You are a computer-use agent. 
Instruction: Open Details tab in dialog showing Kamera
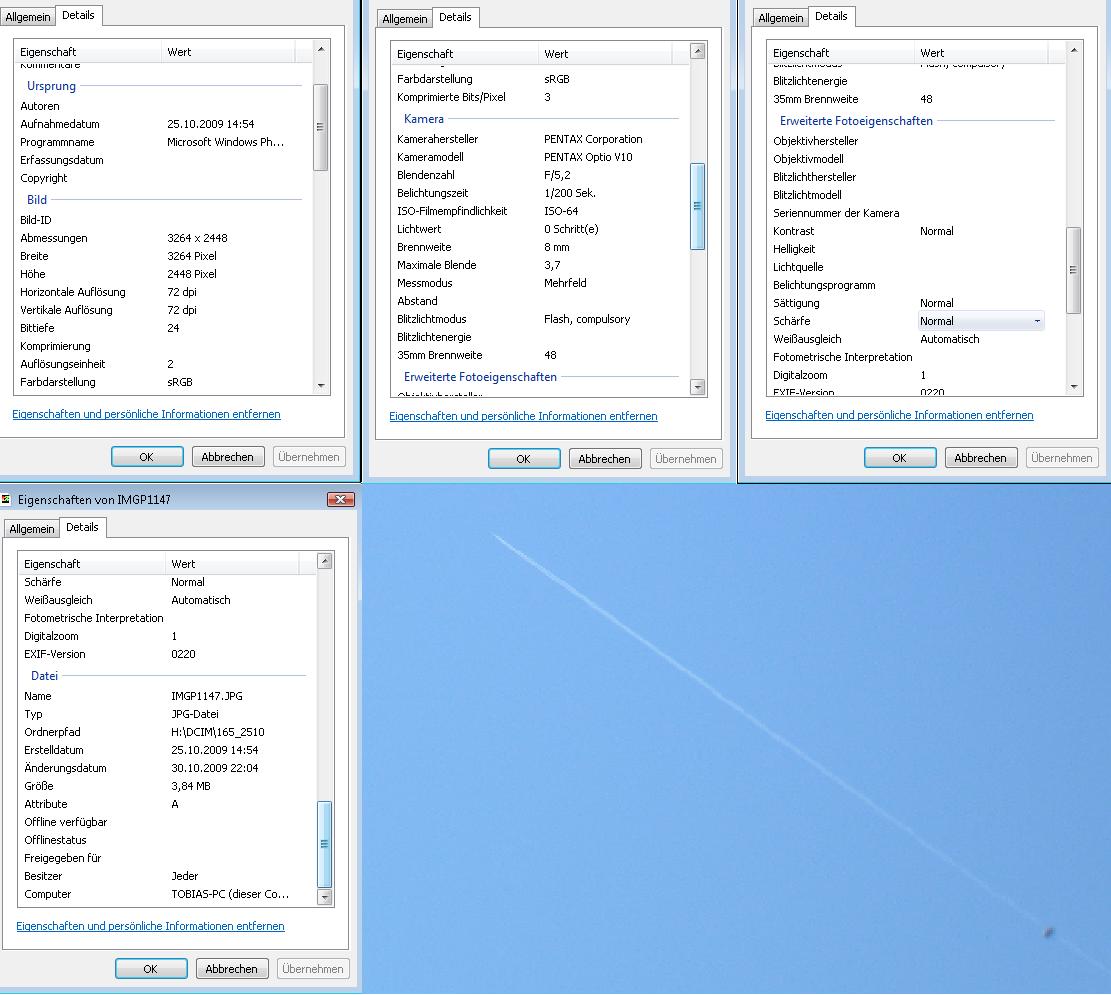pyautogui.click(x=455, y=17)
